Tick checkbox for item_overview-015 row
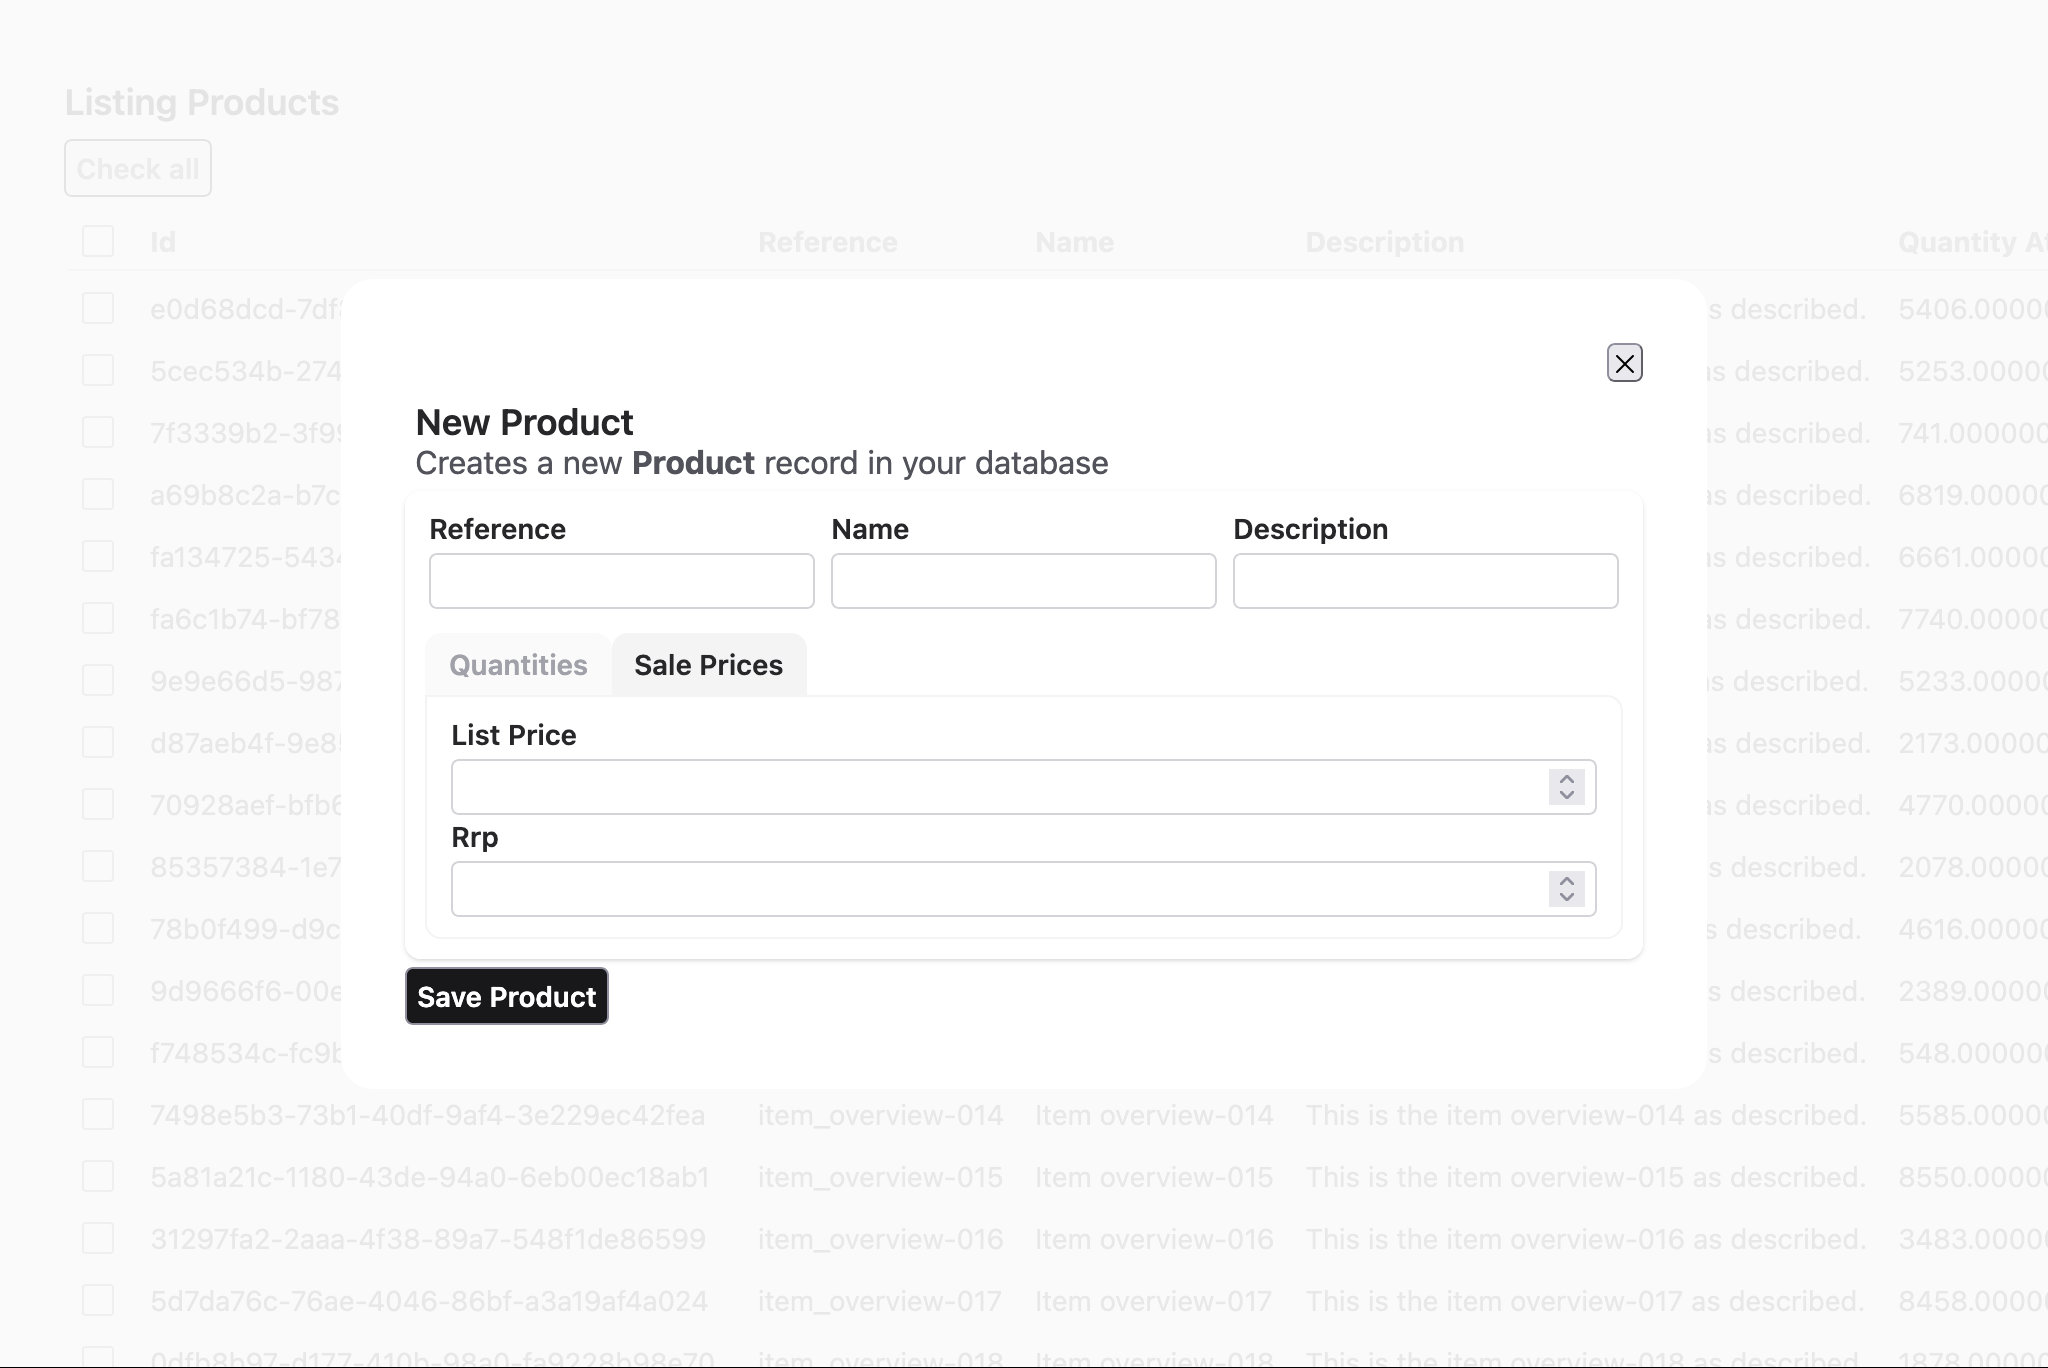Image resolution: width=2048 pixels, height=1368 pixels. [98, 1176]
